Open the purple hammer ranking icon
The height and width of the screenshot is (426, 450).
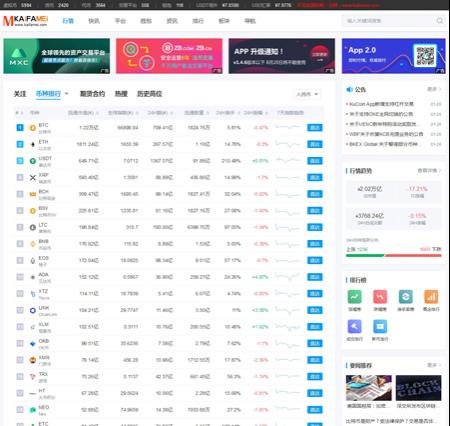click(x=355, y=326)
